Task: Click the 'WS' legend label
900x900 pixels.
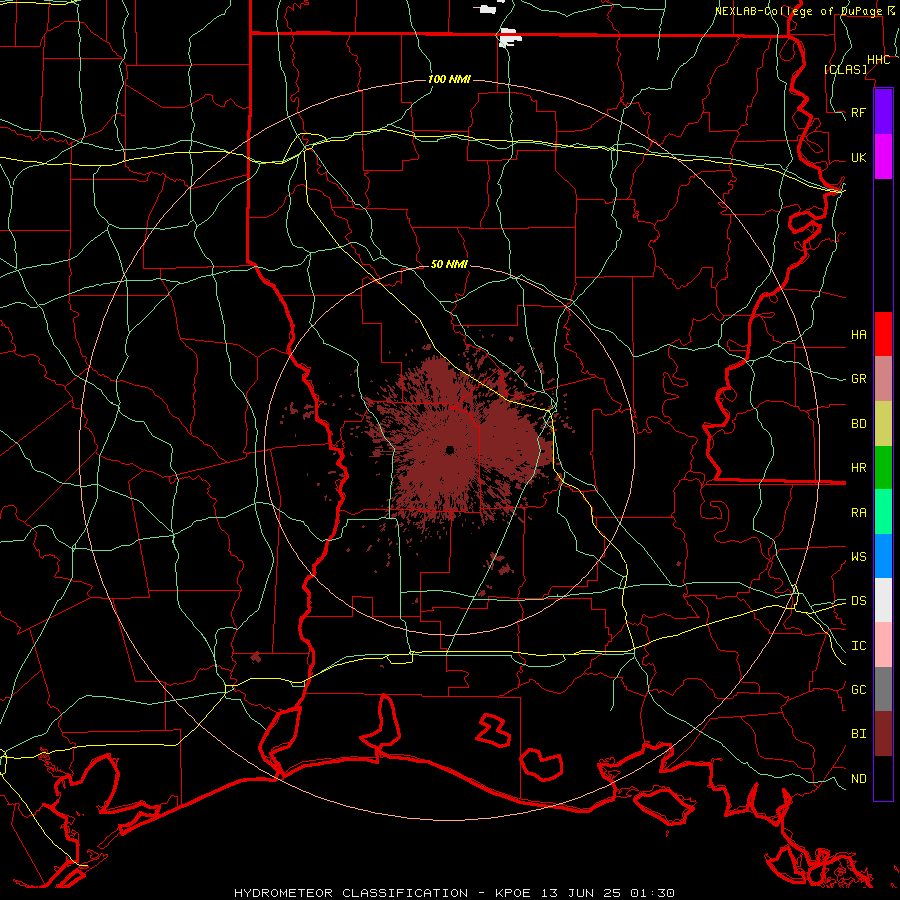Action: tap(858, 557)
